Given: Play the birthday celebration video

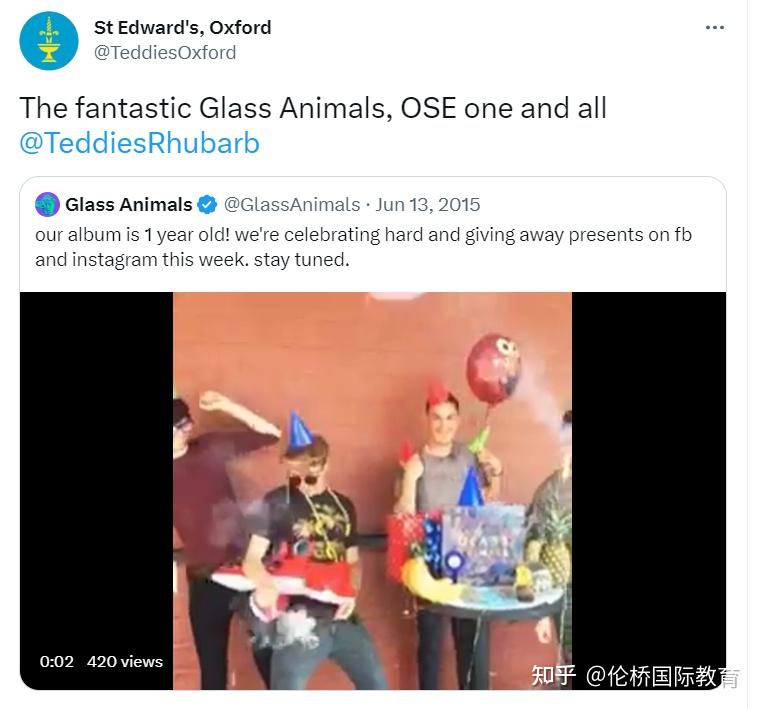Looking at the screenshot, I should pos(372,490).
